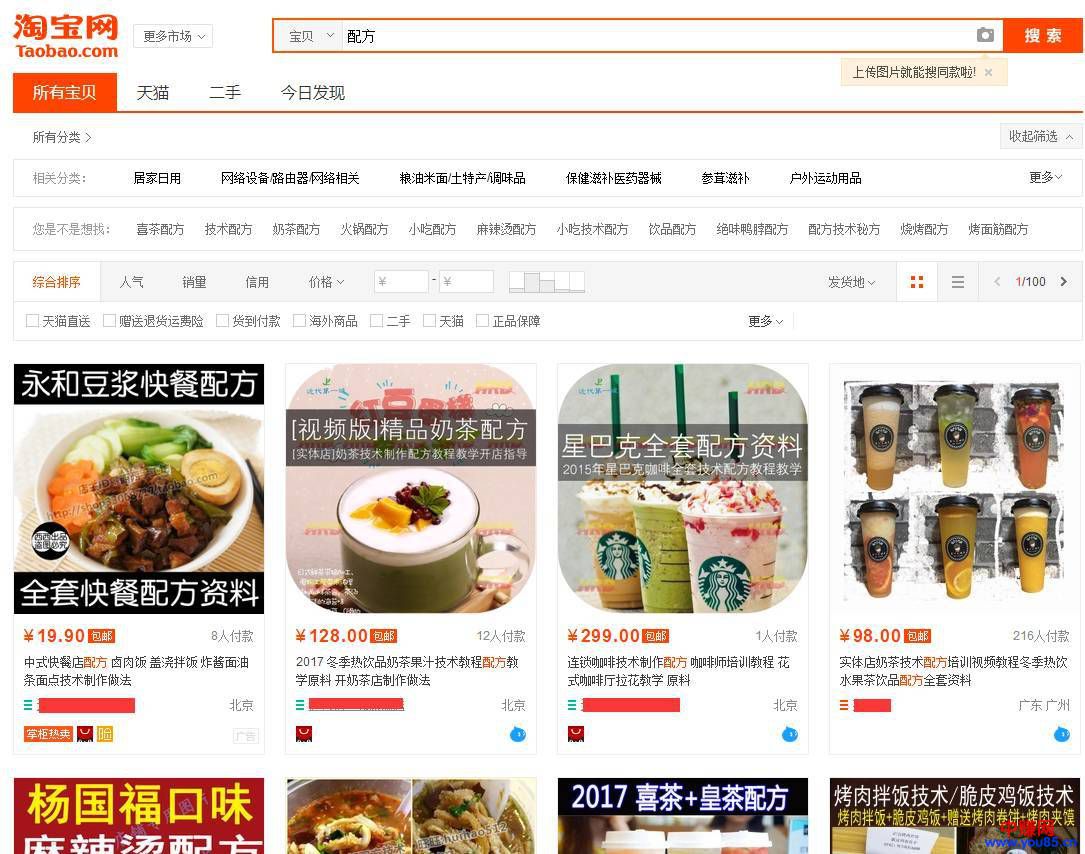Enable the 天猫直送 checkbox
This screenshot has height=854, width=1085.
[x=33, y=321]
